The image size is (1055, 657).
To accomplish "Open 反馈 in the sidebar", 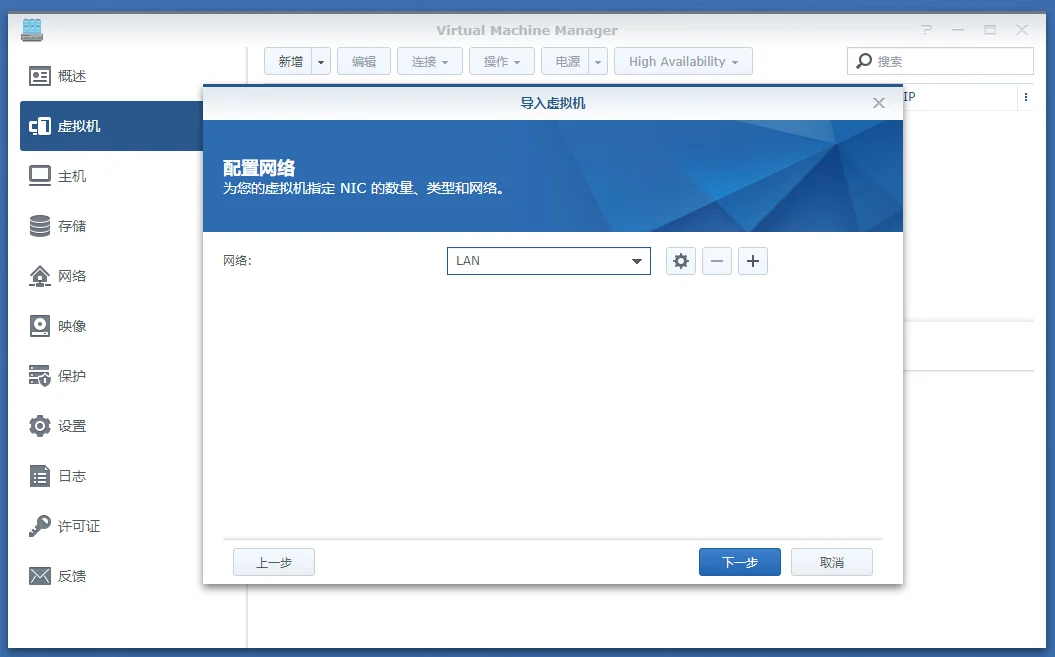I will pos(111,576).
